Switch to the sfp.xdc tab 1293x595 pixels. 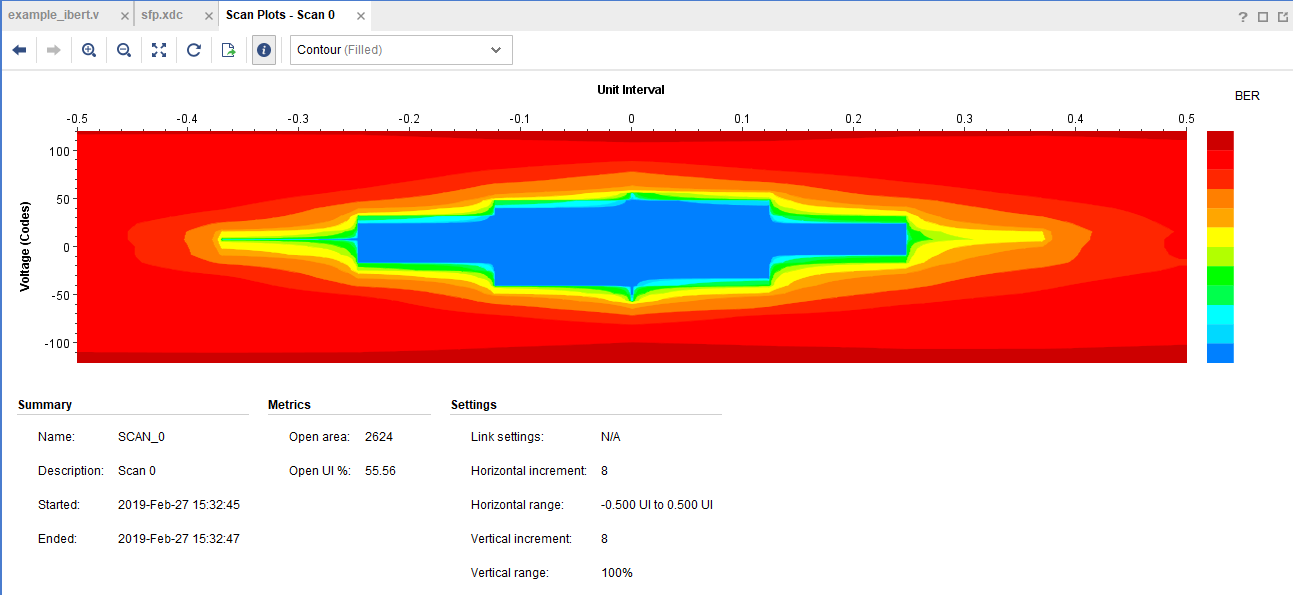(162, 15)
